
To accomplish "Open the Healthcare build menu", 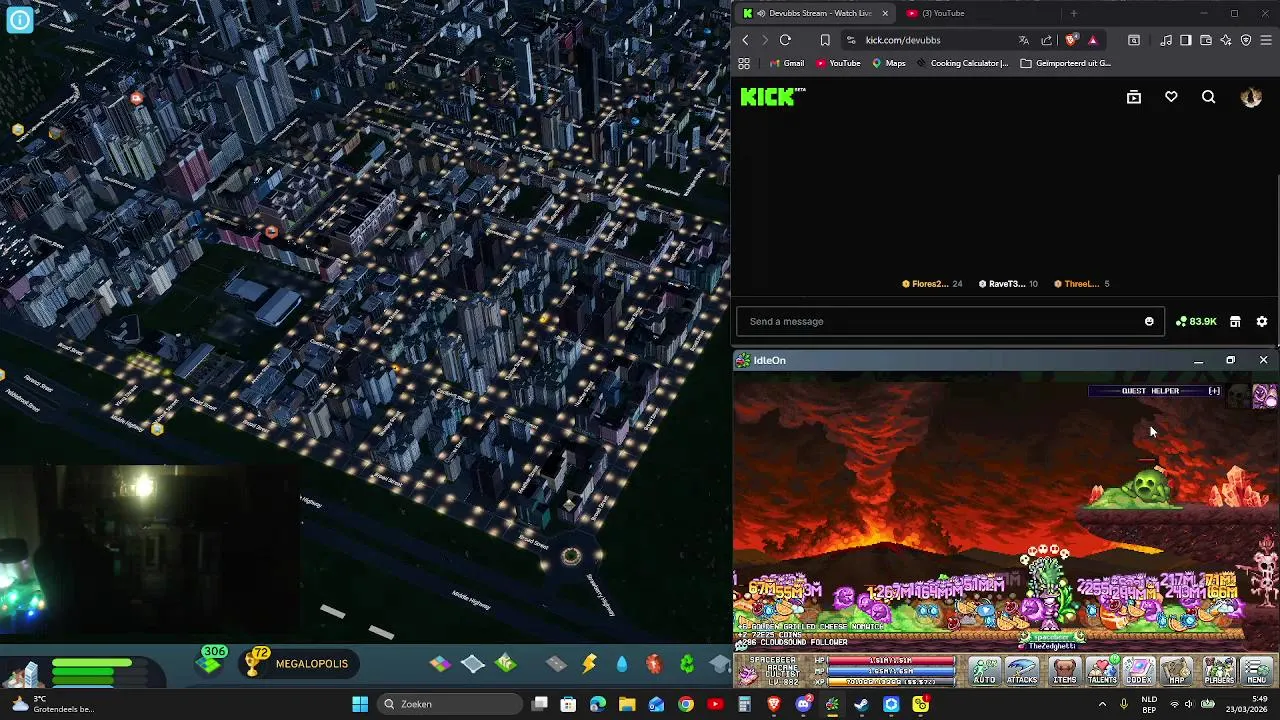I will click(654, 663).
